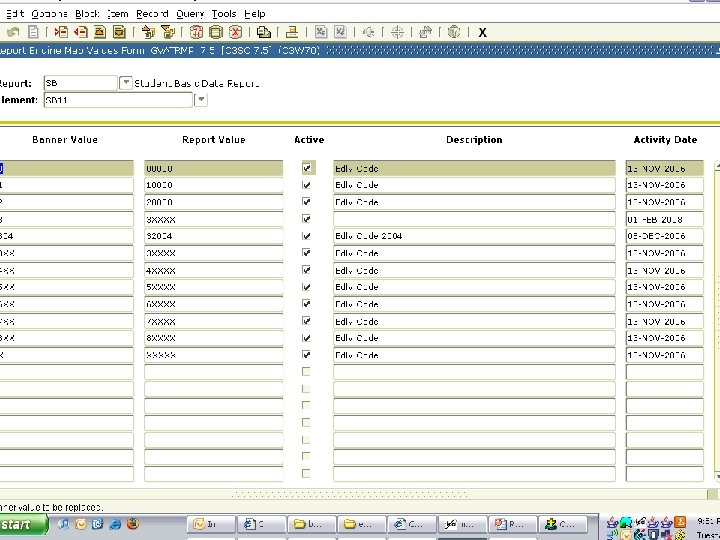Toggle Active checkbox for 32004 row
The width and height of the screenshot is (720, 540).
306,236
